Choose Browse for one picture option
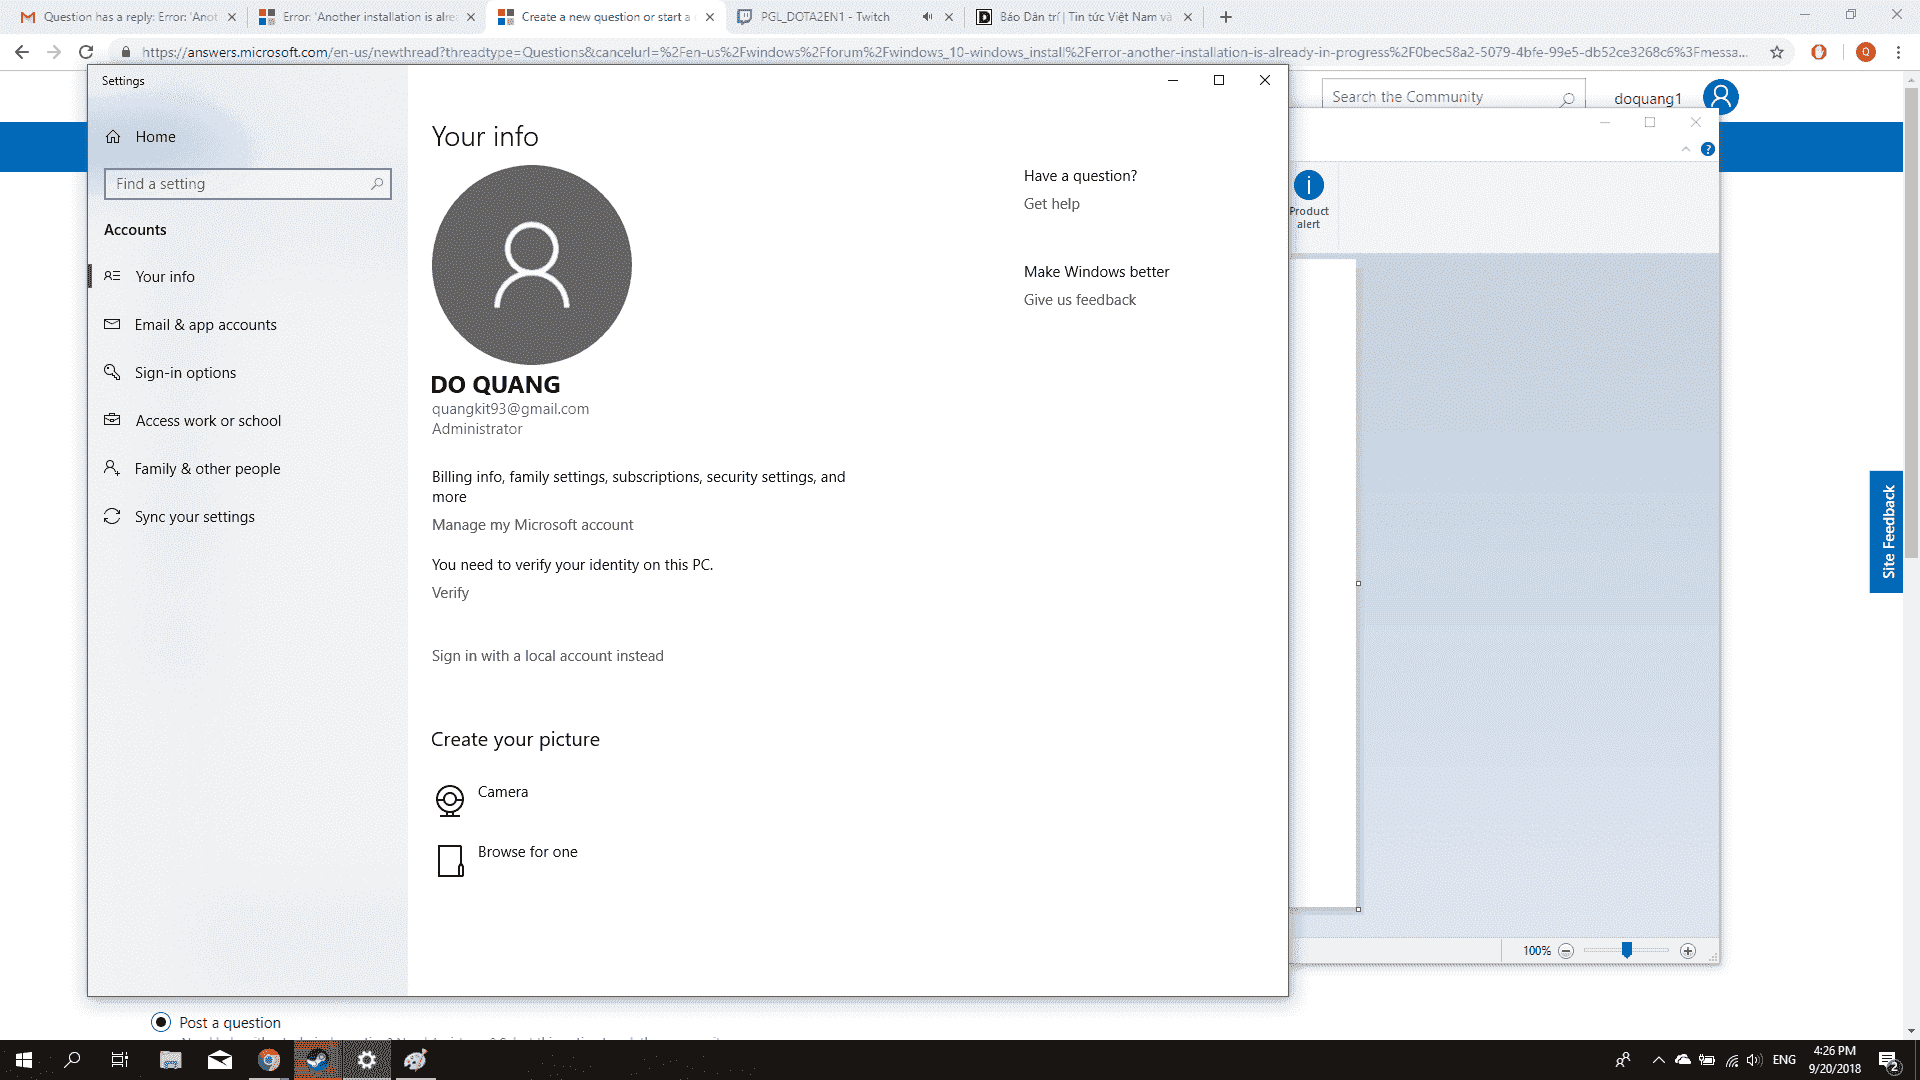 pyautogui.click(x=506, y=860)
